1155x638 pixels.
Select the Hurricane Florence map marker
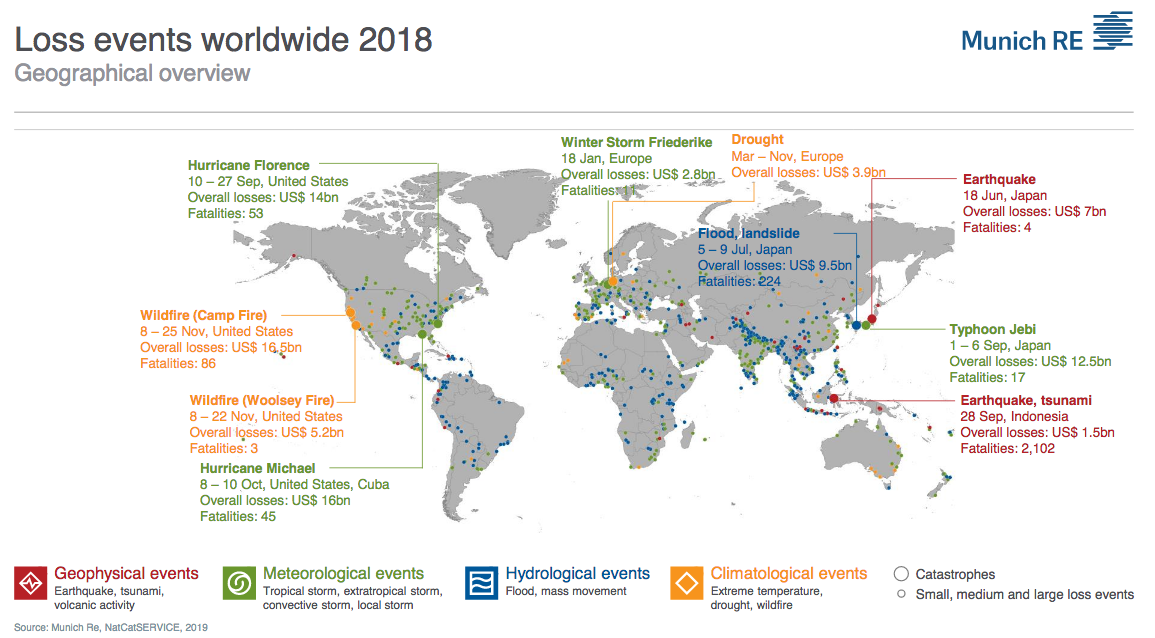438,323
